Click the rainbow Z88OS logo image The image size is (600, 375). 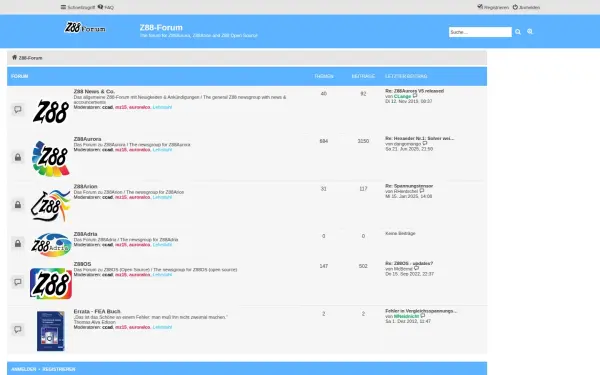pyautogui.click(x=51, y=284)
